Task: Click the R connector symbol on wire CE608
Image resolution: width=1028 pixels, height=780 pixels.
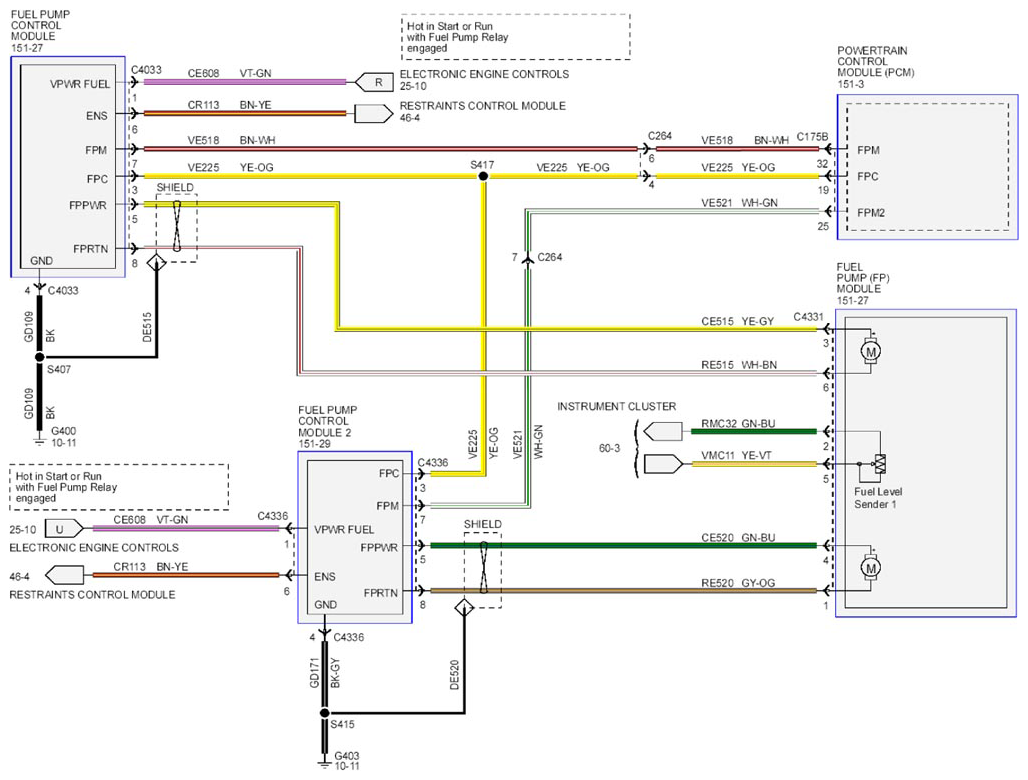Action: point(374,83)
